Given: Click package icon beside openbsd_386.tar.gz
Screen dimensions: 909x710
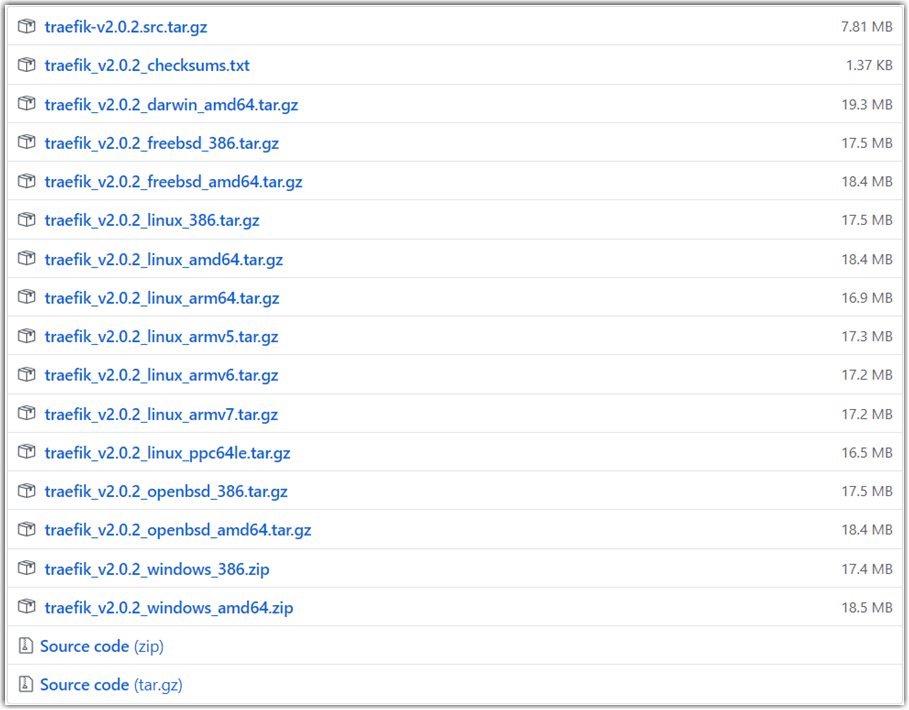Looking at the screenshot, I should pos(26,491).
